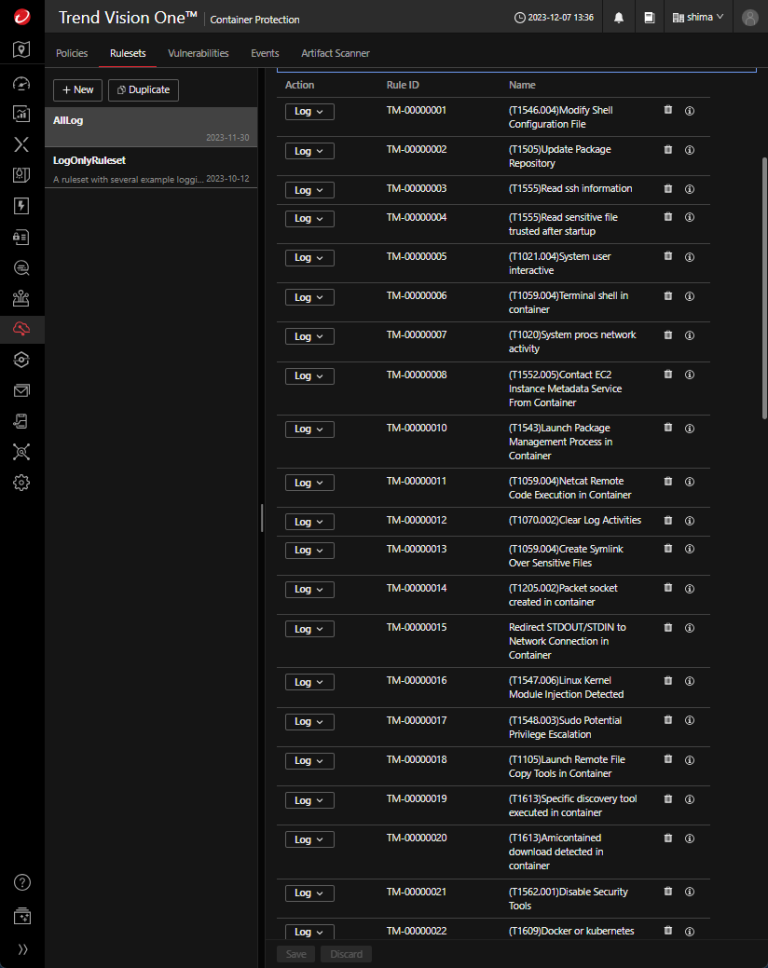The image size is (768, 968).
Task: Open the Log dropdown for TM-00000022
Action: (309, 931)
